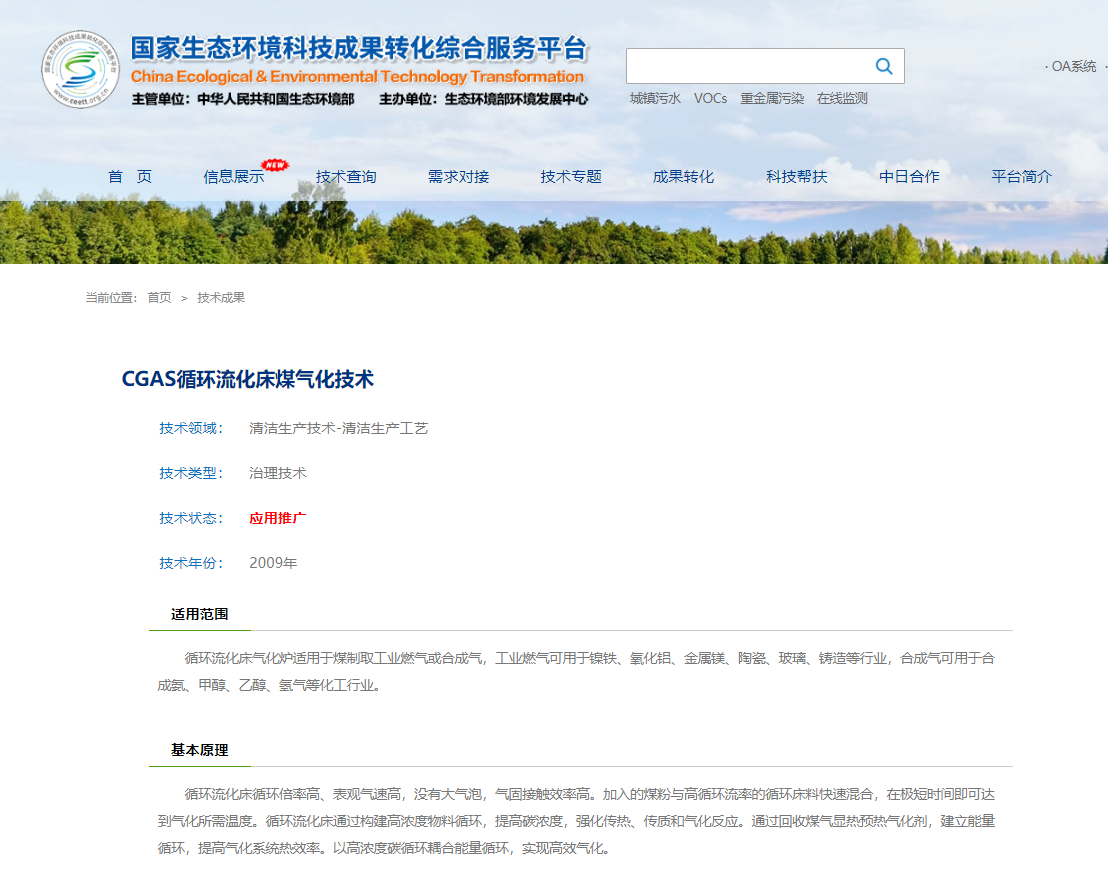This screenshot has height=886, width=1108.
Task: Open 技术专题 navigation item
Action: (571, 177)
